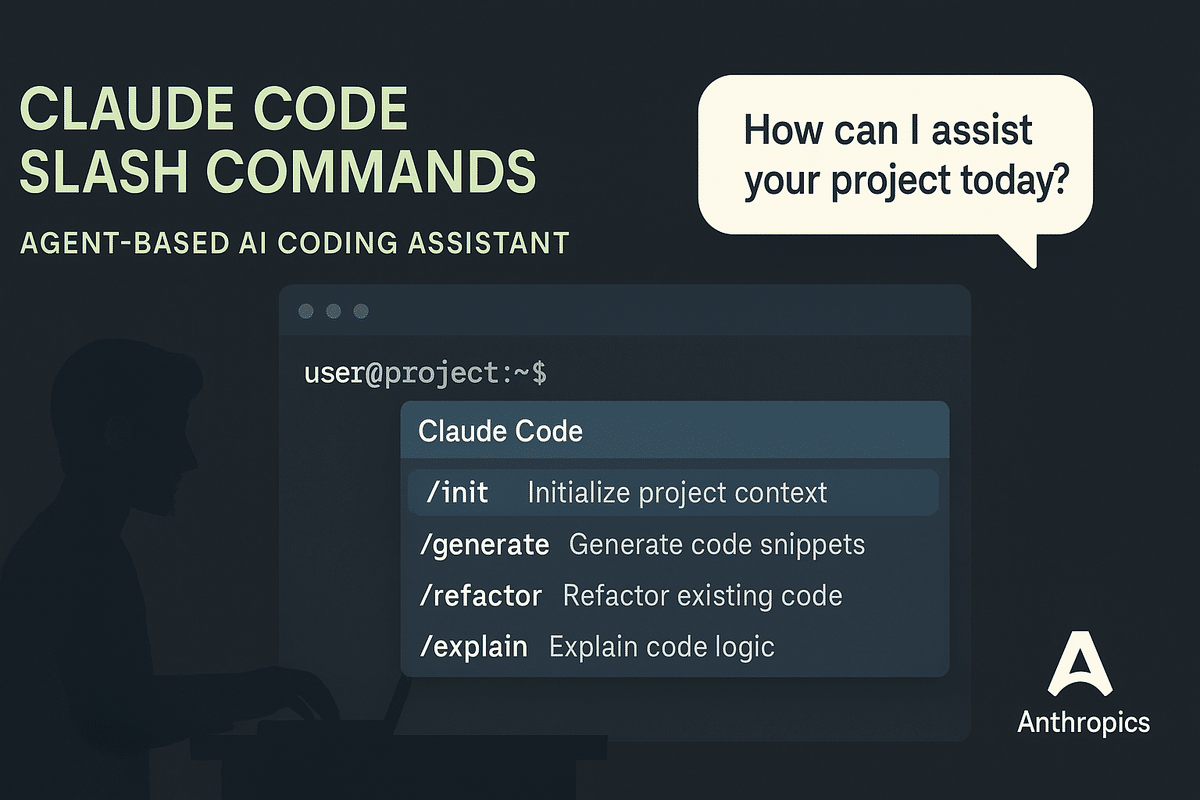The image size is (1200, 800).
Task: Click "Explain code logic" description text
Action: [662, 647]
